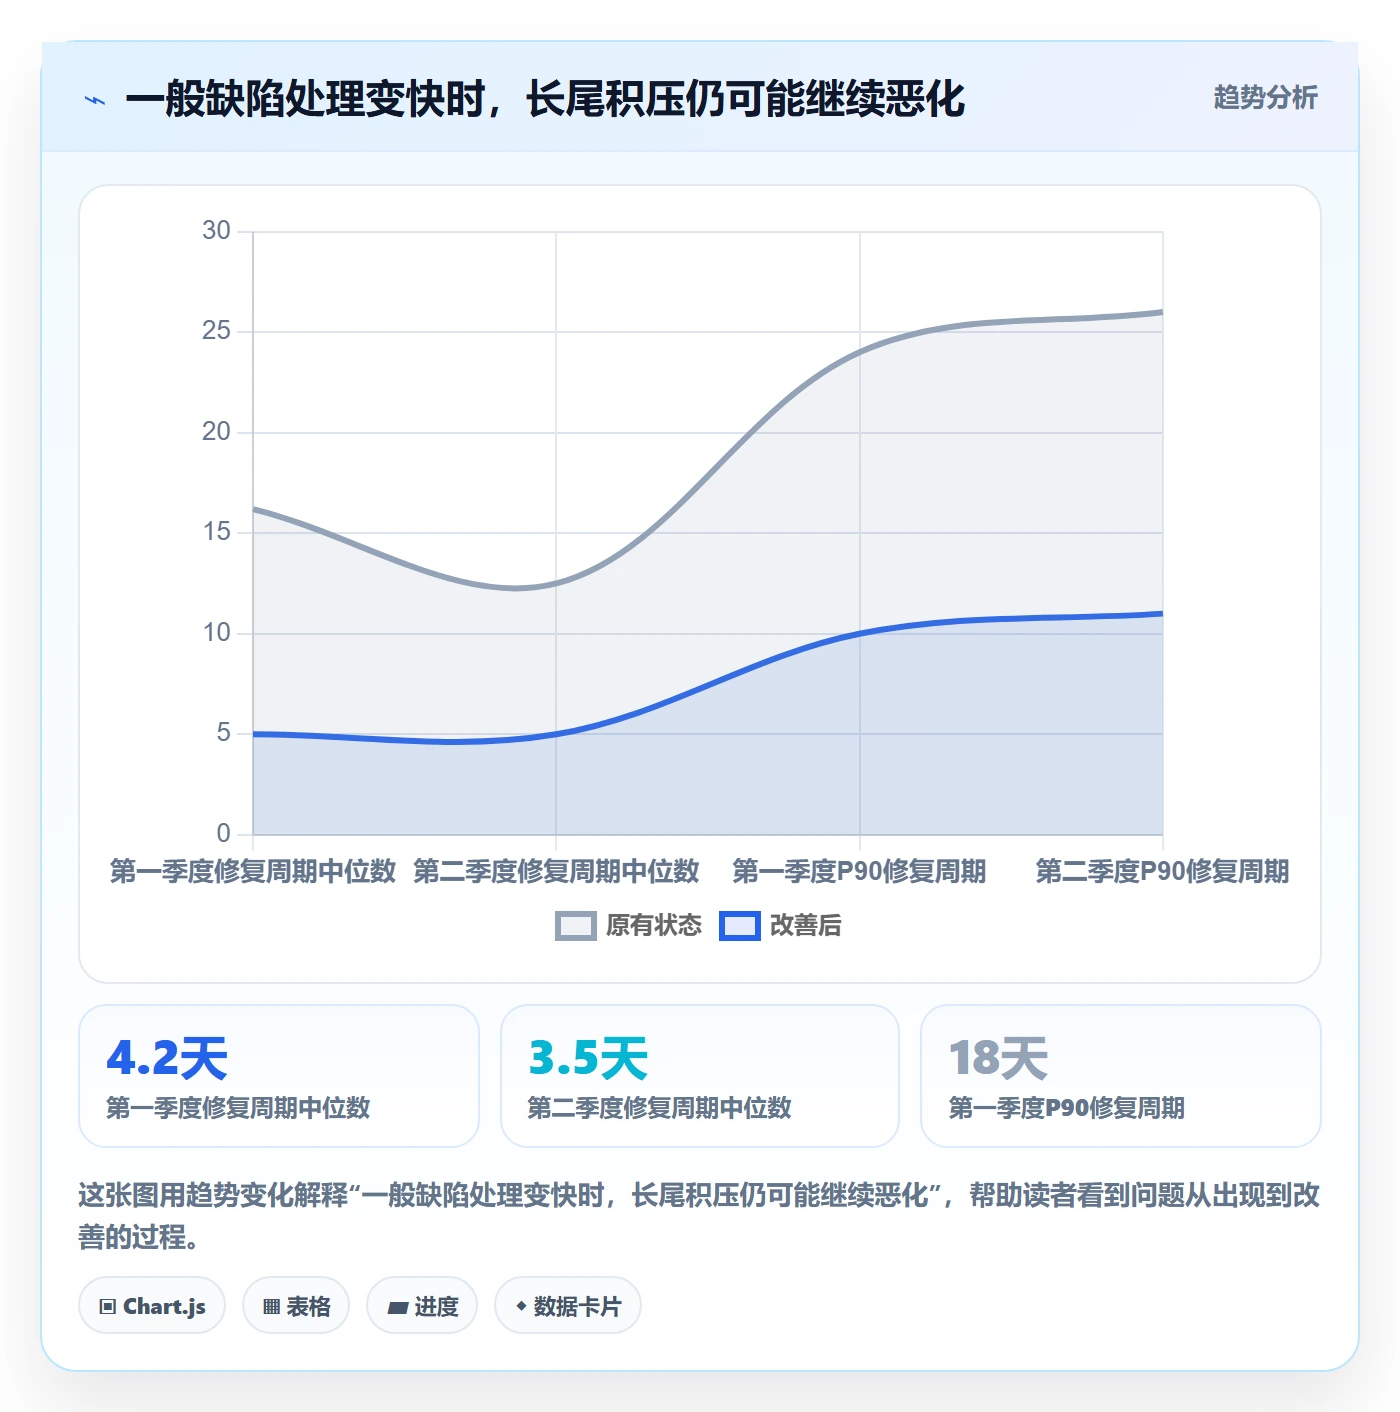This screenshot has width=1400, height=1412.
Task: Click the gray 原有状态 line endpoint at 第二季度P90
Action: [1162, 312]
